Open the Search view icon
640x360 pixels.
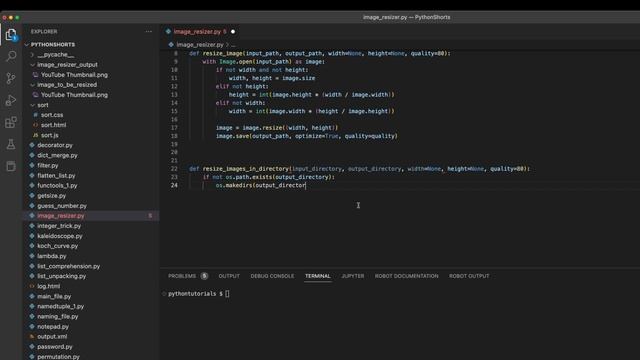click(11, 56)
